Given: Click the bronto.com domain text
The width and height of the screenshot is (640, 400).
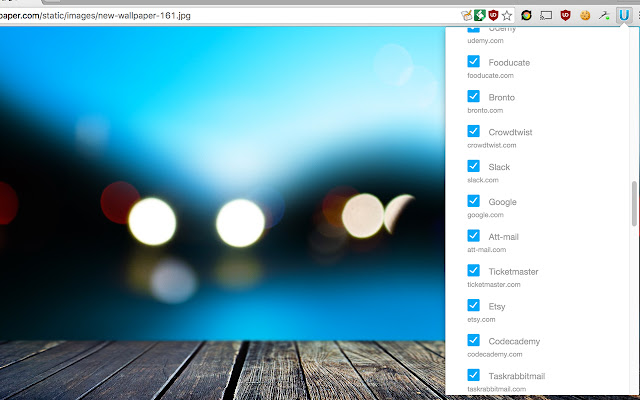Looking at the screenshot, I should coord(485,111).
